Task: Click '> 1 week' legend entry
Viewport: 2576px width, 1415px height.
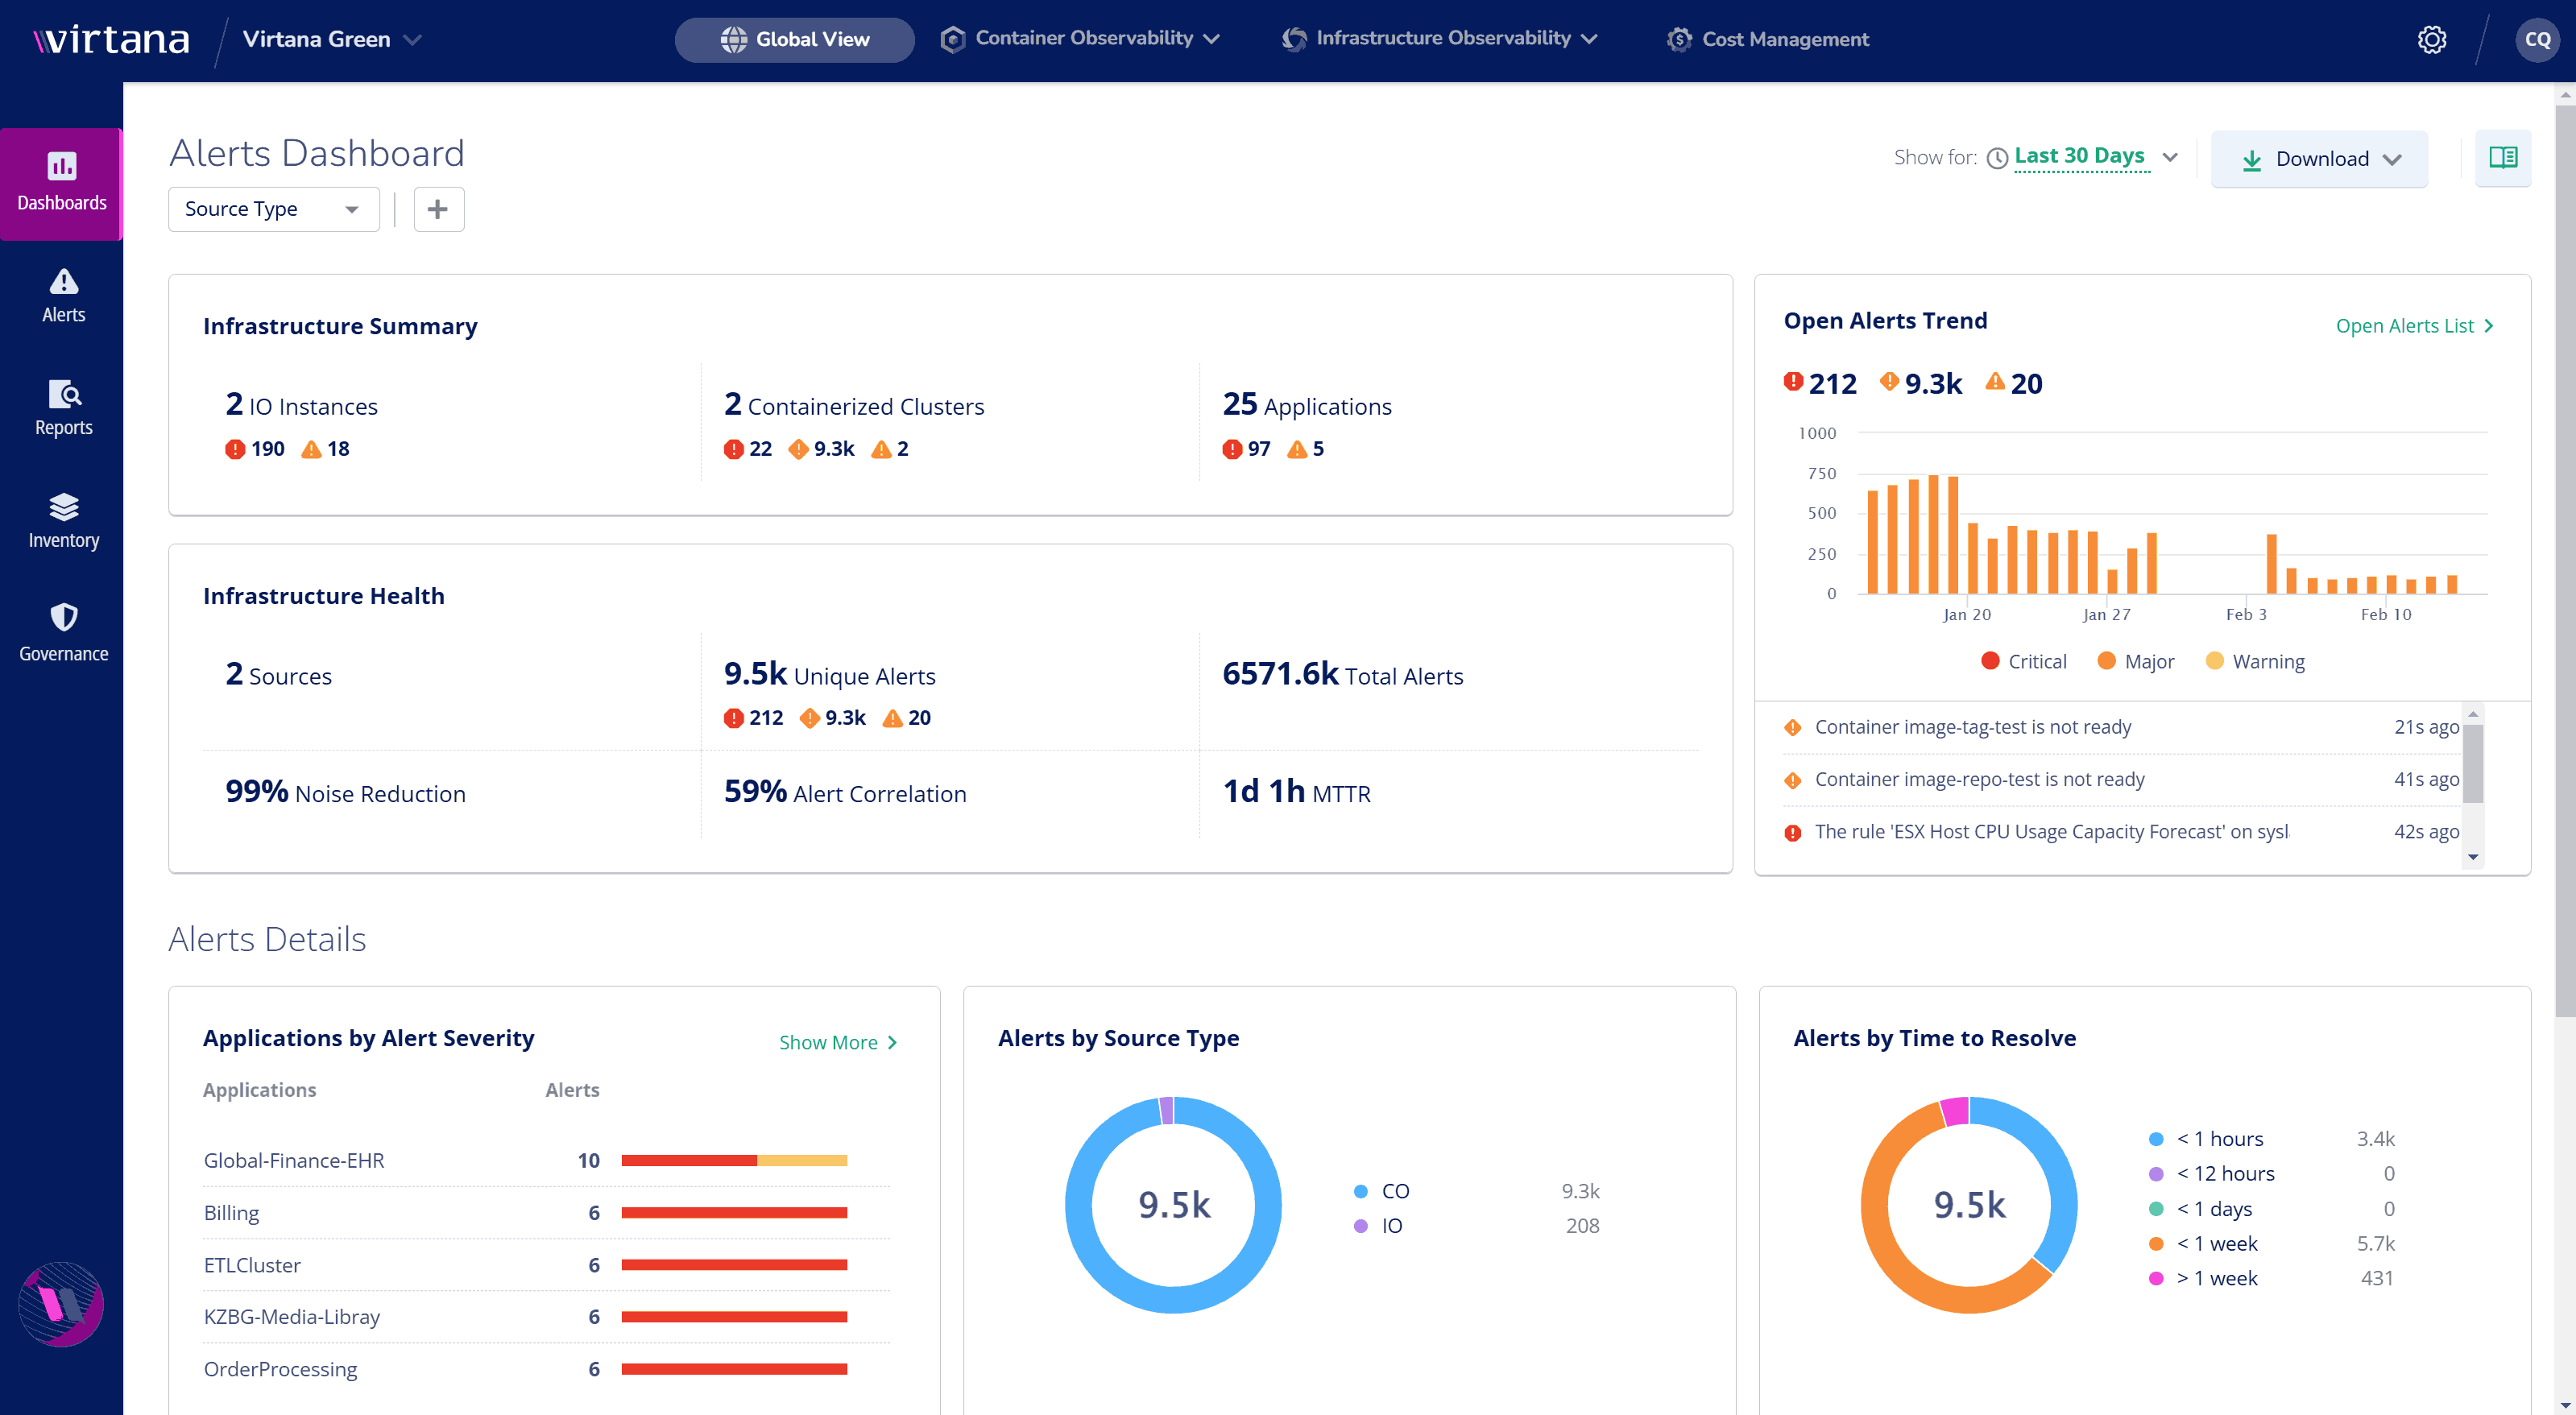Action: click(2204, 1278)
